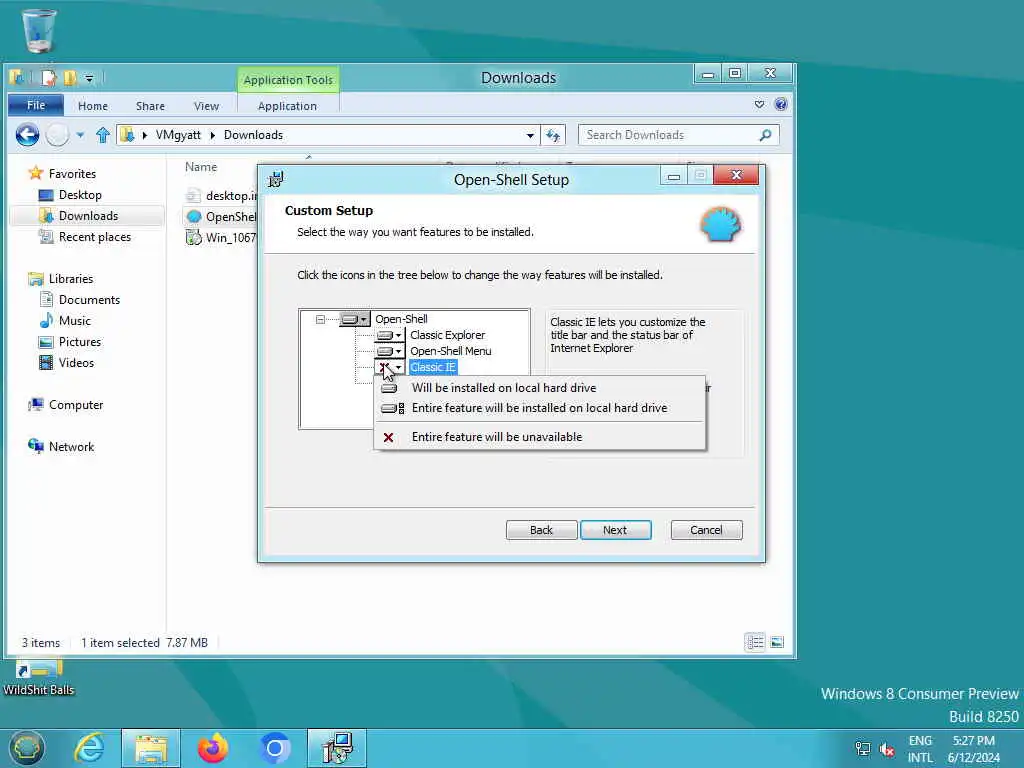The height and width of the screenshot is (768, 1024).
Task: Select the Win_1067 file
Action: pos(221,238)
